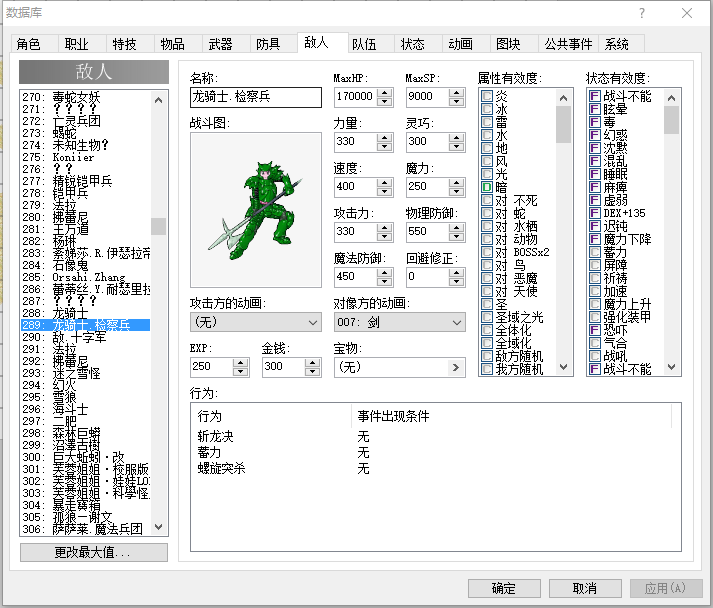The image size is (713, 608).
Task: Open the 系统 tab
Action: coord(621,44)
